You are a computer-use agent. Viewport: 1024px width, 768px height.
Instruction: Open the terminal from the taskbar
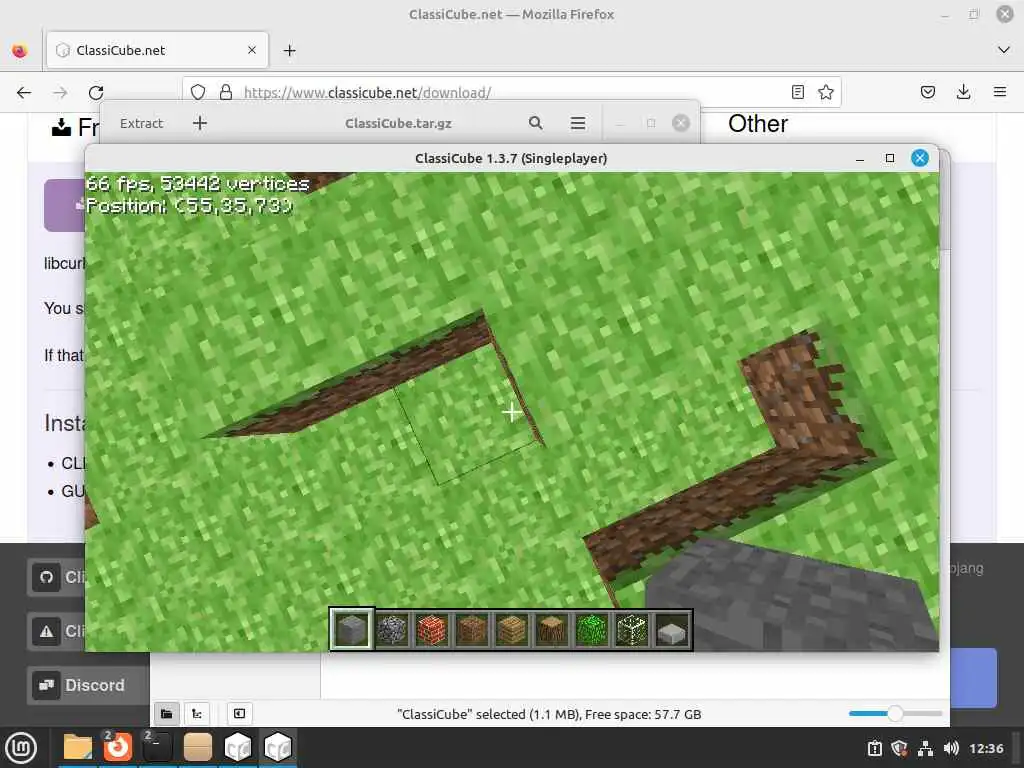click(x=157, y=748)
